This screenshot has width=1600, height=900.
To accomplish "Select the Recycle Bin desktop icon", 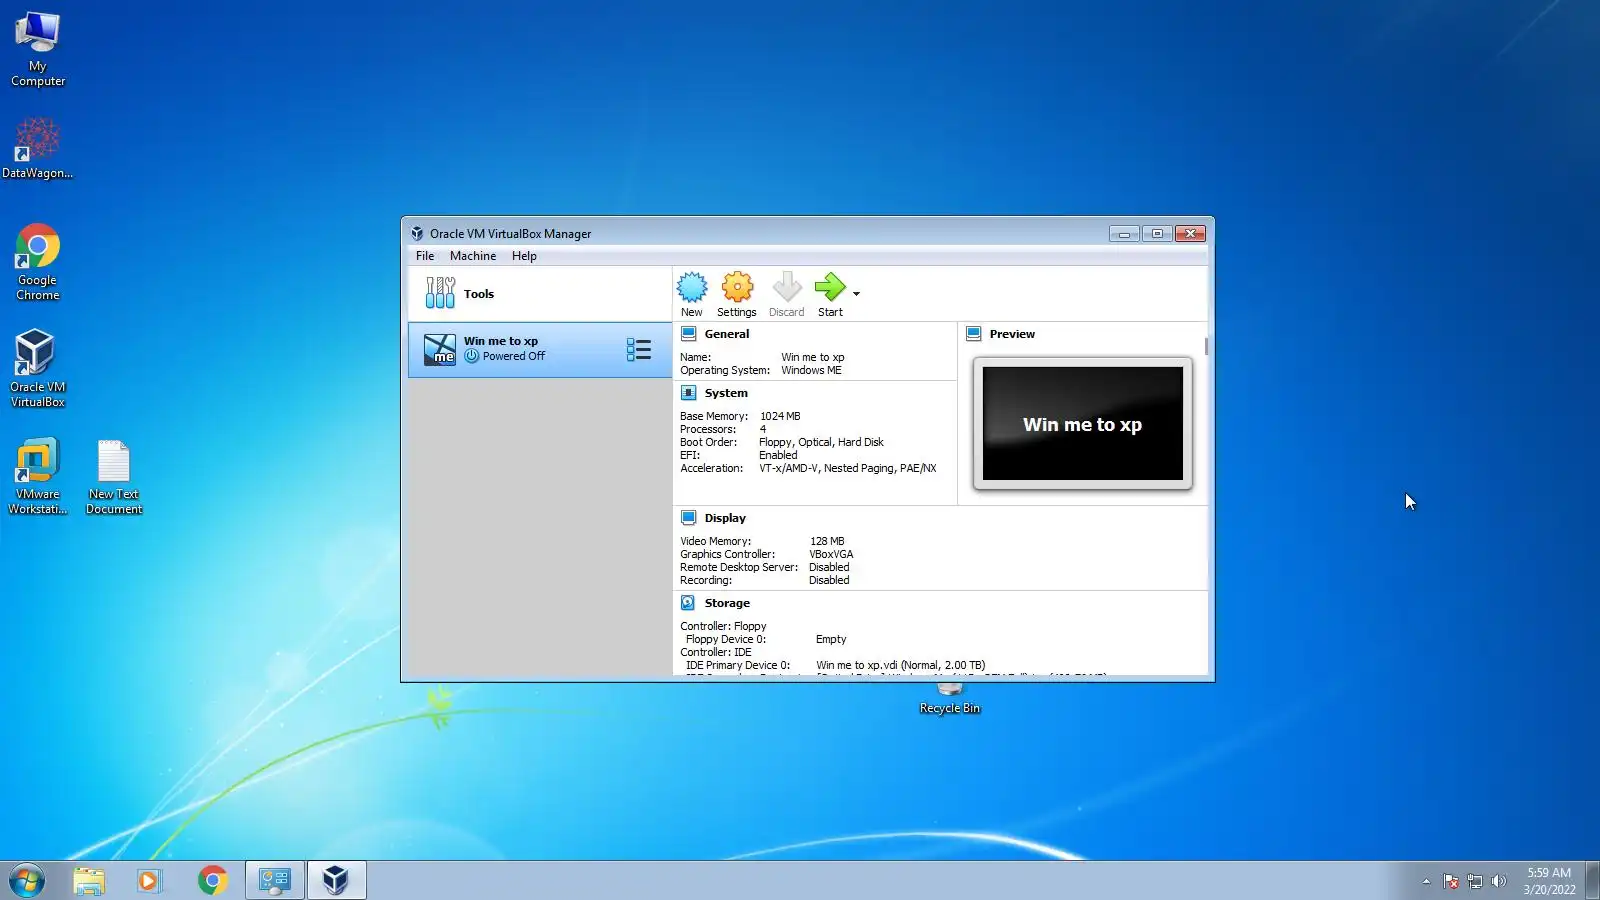I will [x=950, y=699].
